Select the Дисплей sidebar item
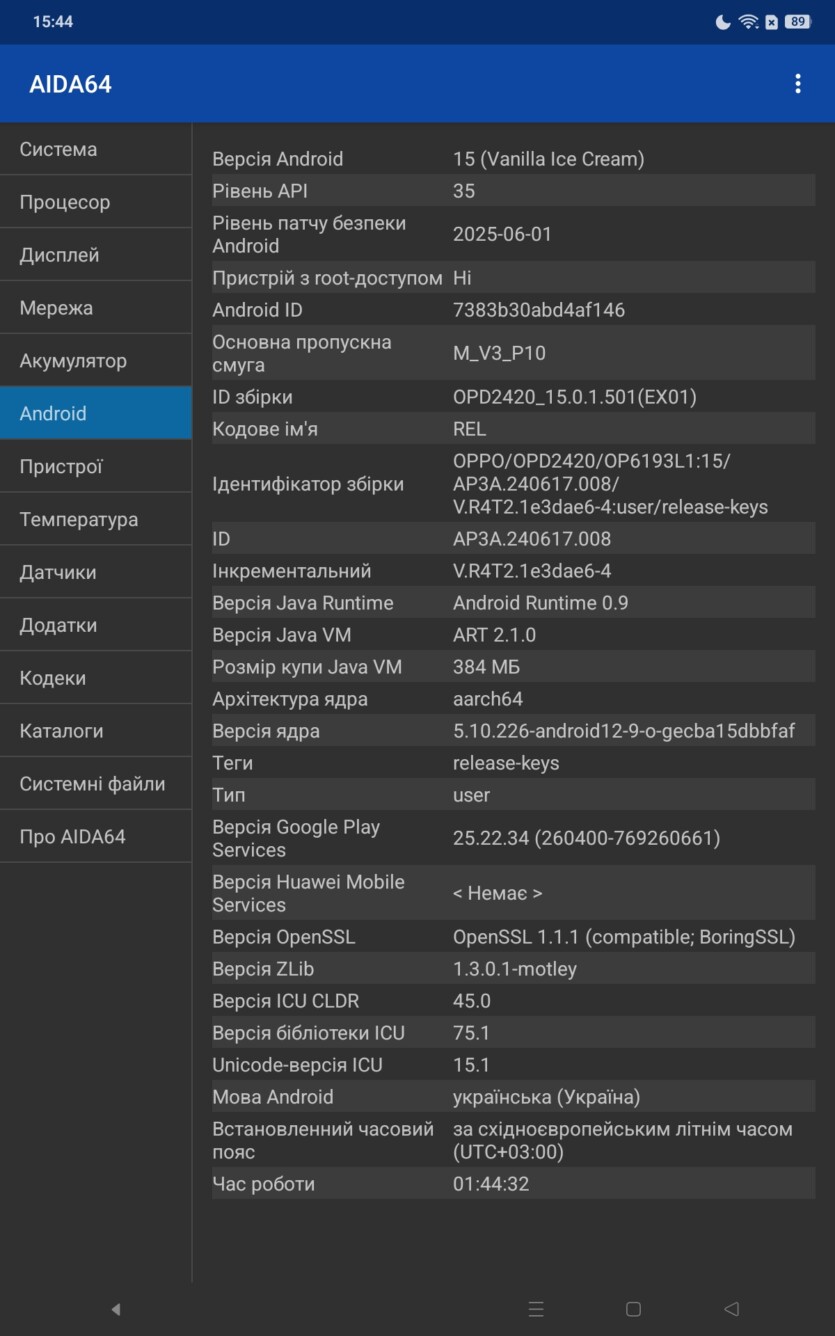This screenshot has width=835, height=1336. pyautogui.click(x=95, y=255)
